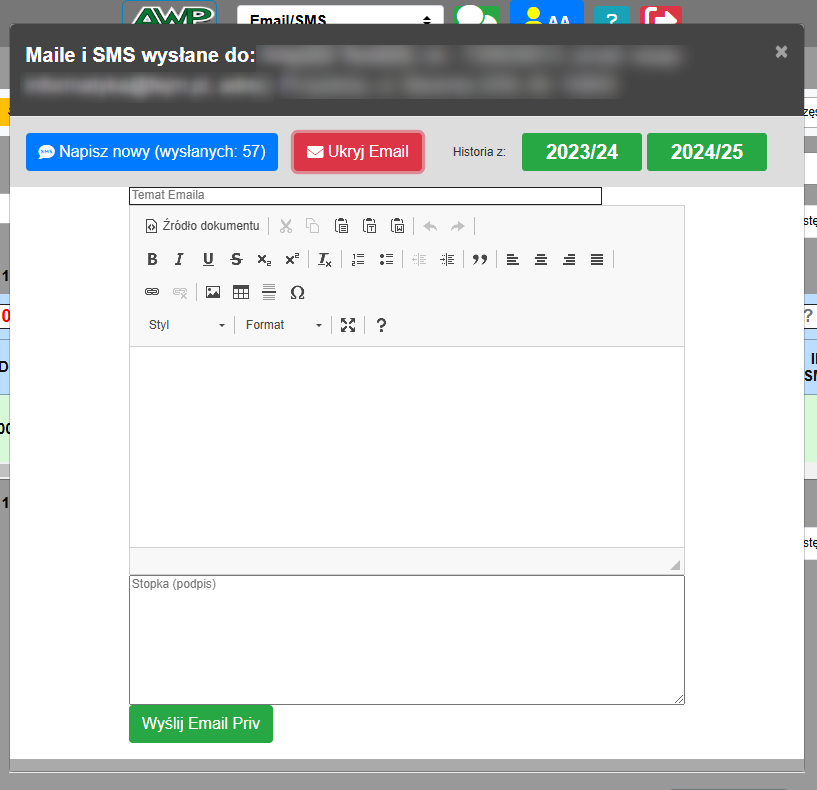Screen dimensions: 817x790
Task: Click the block quote icon
Action: tap(480, 259)
